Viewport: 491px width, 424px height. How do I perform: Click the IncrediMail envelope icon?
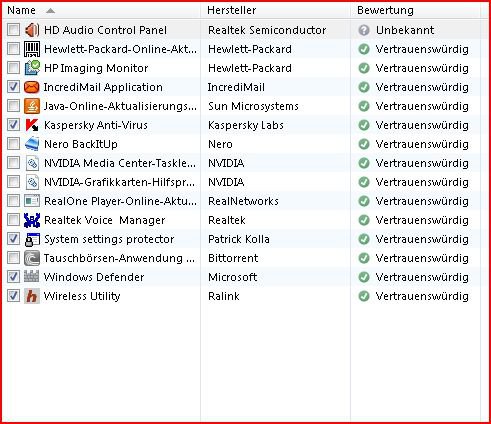pos(32,87)
